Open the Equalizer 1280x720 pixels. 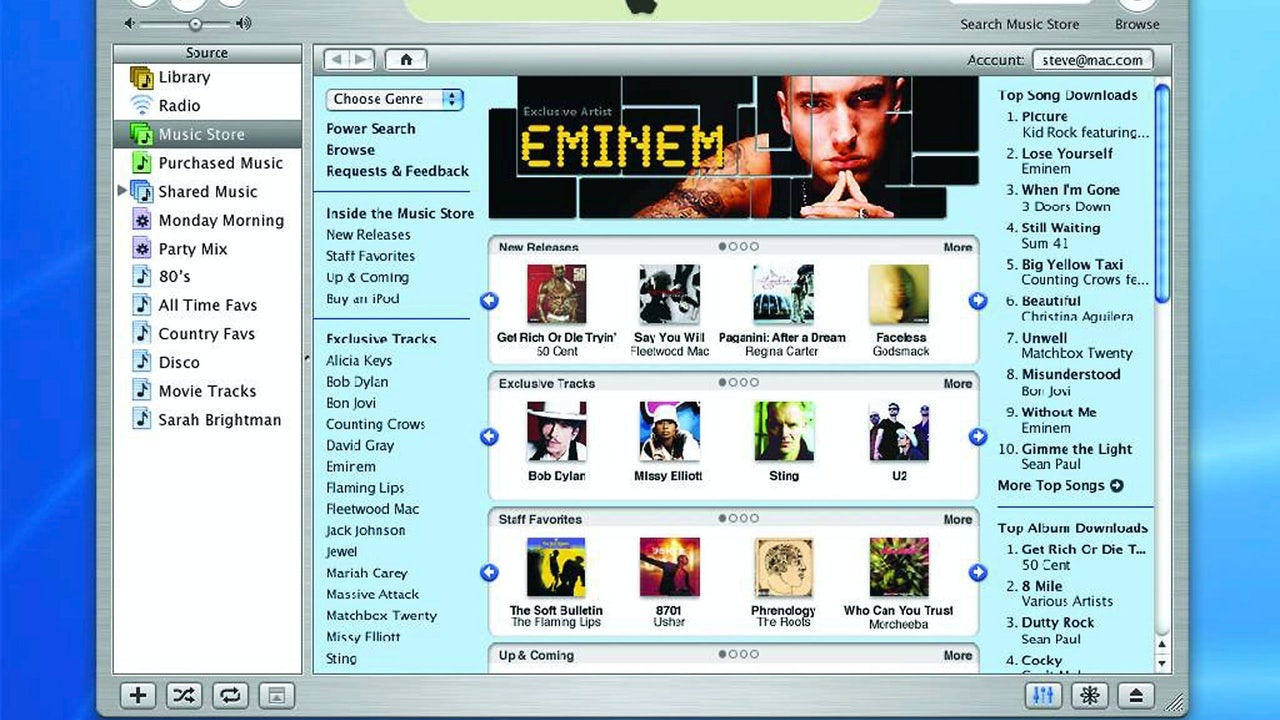coord(1044,694)
